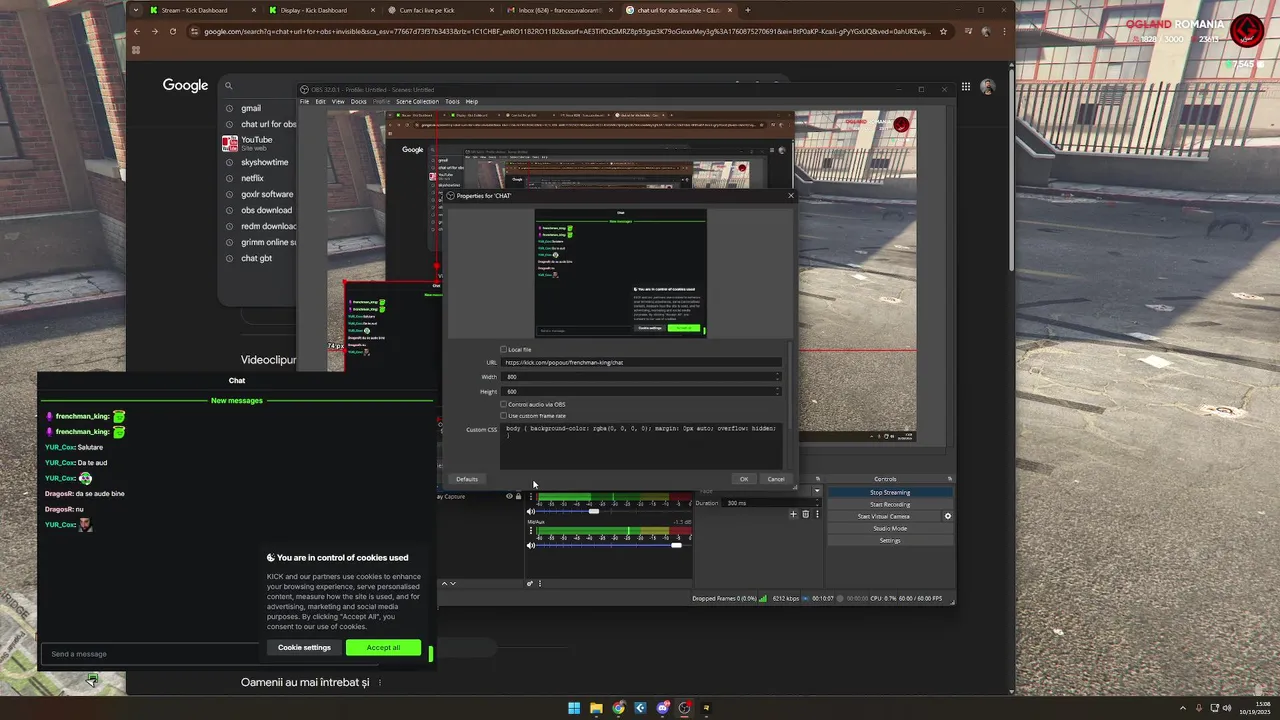The height and width of the screenshot is (720, 1280).
Task: Move the source up with the arrow icon
Action: pos(445,583)
